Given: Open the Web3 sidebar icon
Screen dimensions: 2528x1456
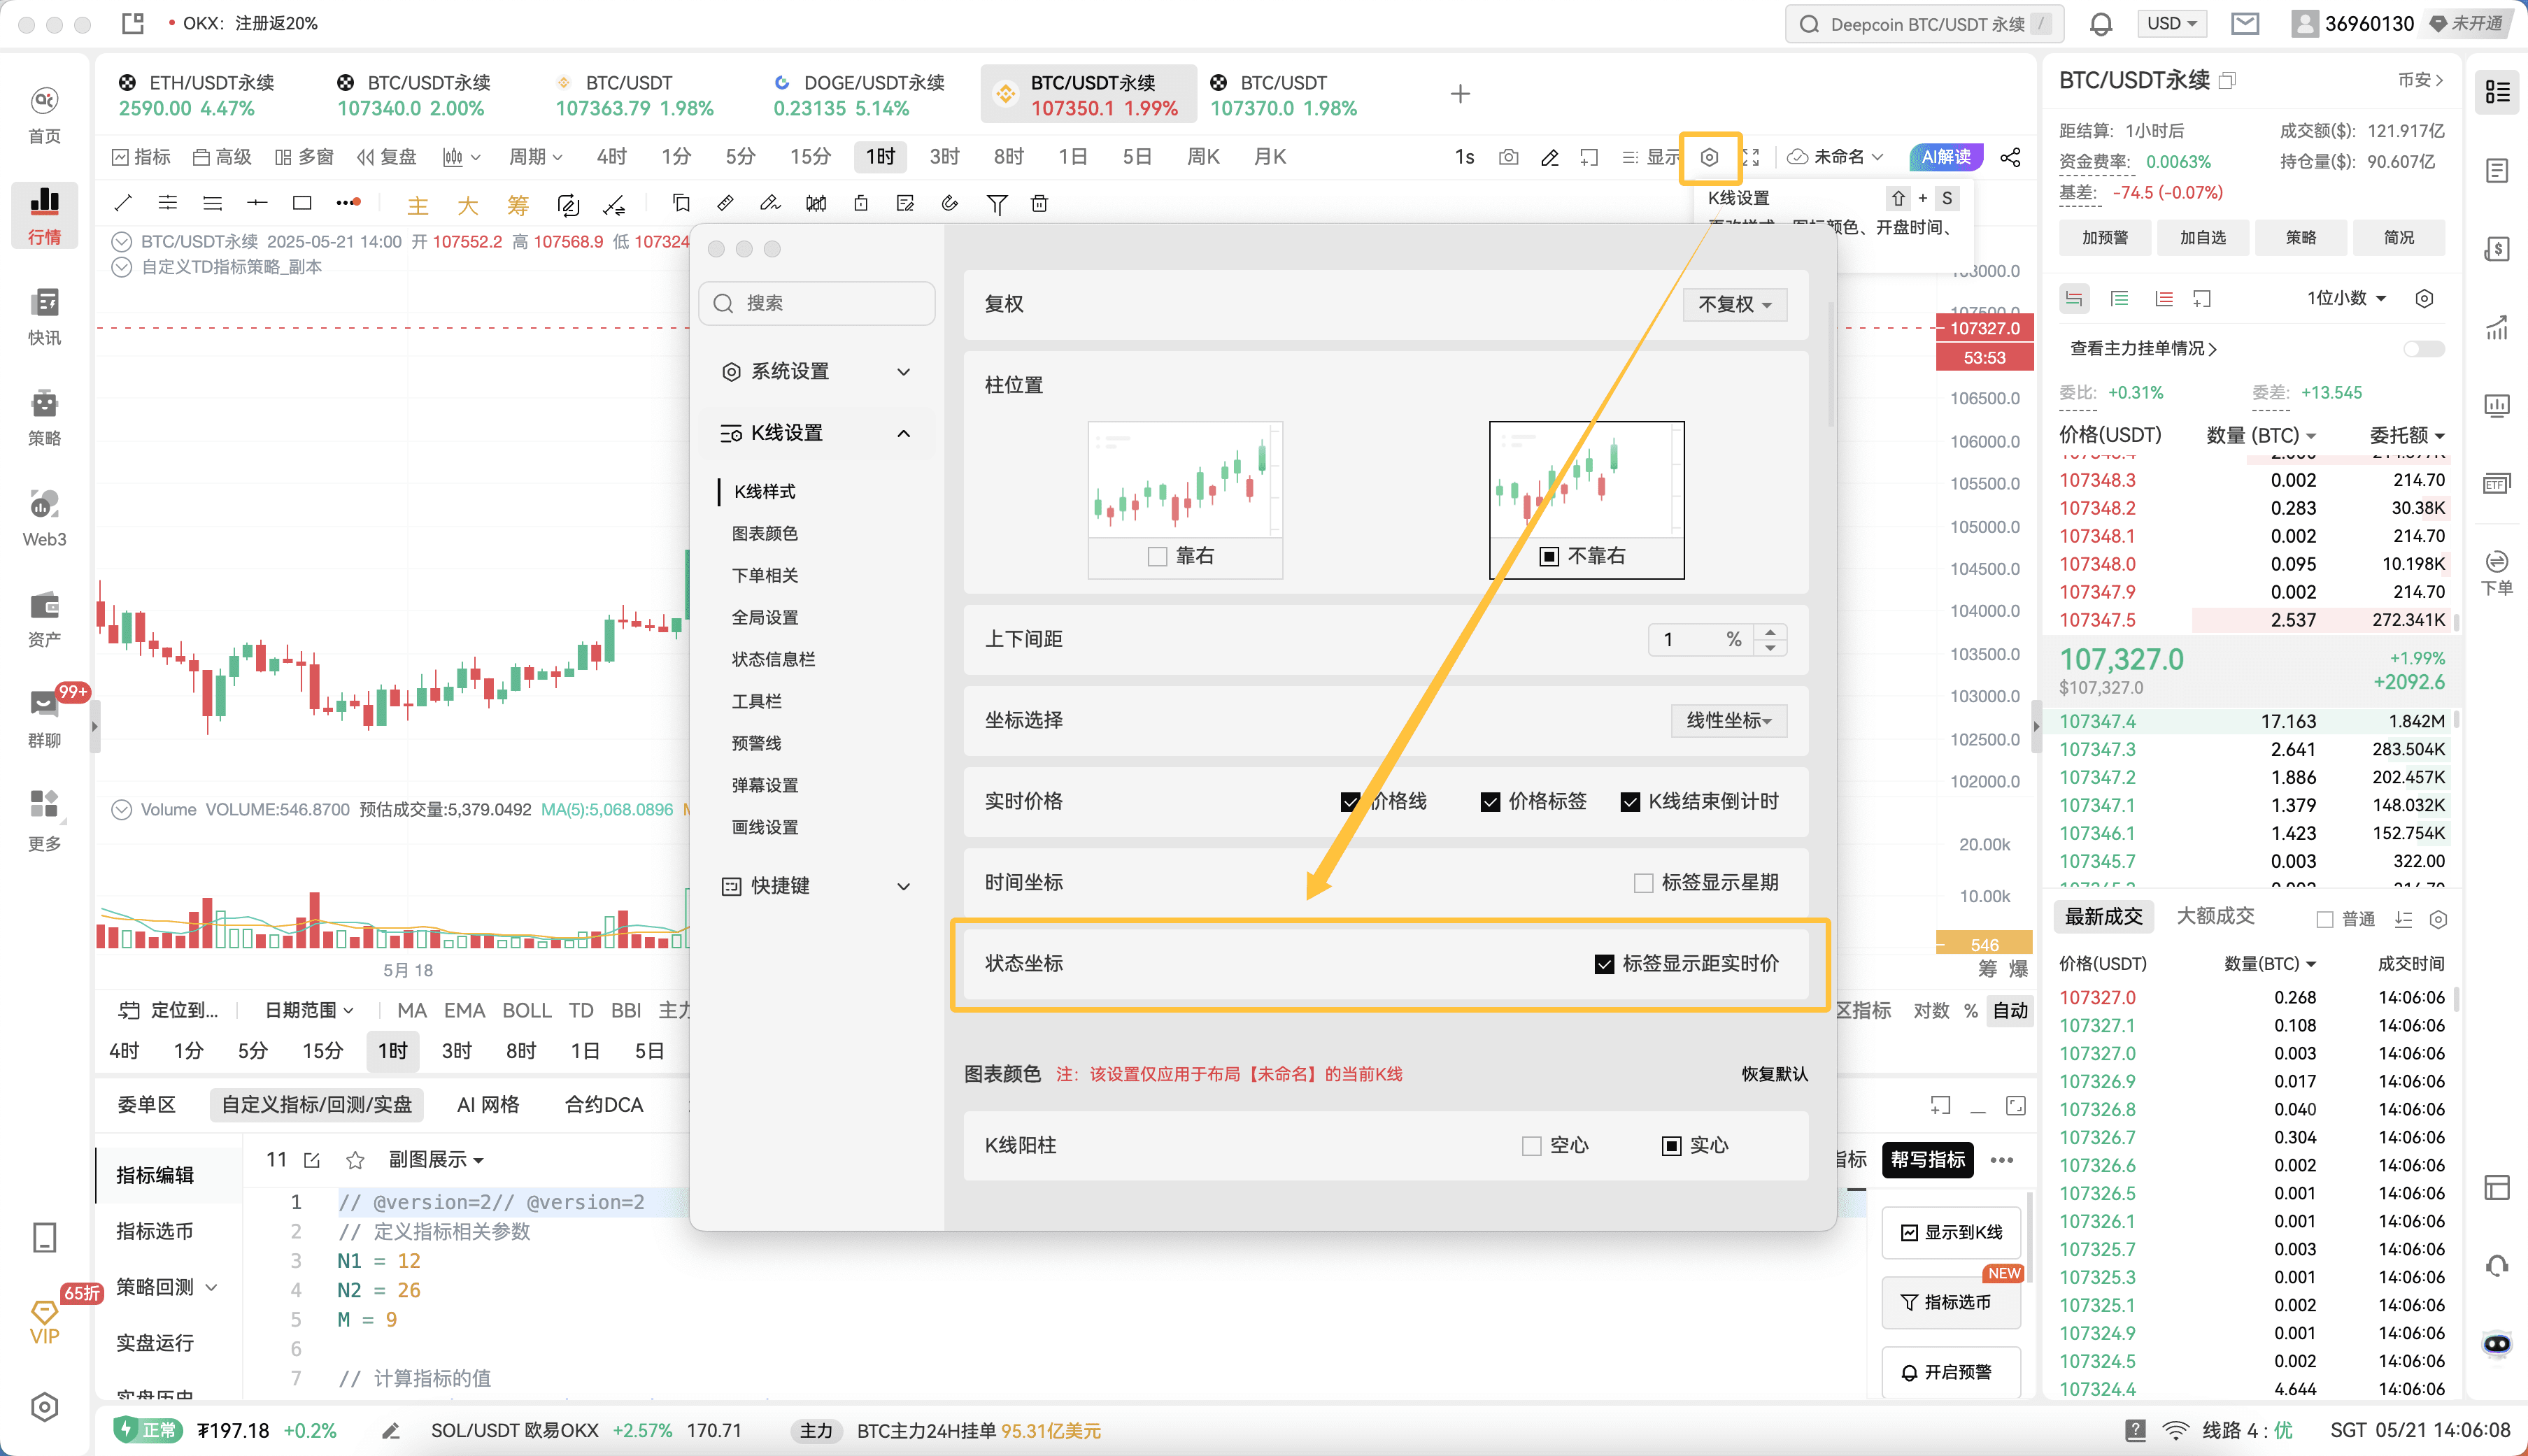Looking at the screenshot, I should pyautogui.click(x=44, y=518).
